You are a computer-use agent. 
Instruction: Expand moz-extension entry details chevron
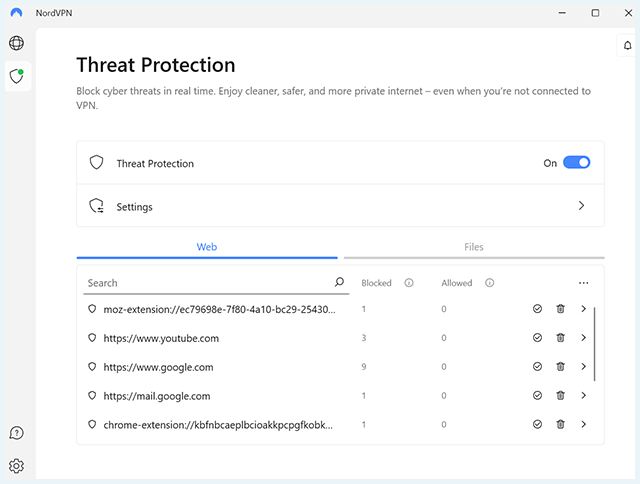(x=583, y=309)
